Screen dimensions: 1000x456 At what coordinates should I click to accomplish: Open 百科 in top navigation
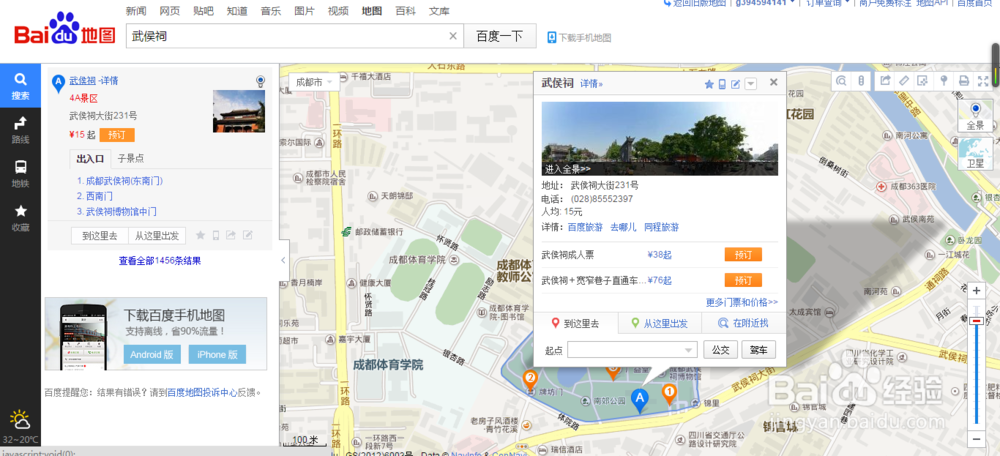point(406,11)
